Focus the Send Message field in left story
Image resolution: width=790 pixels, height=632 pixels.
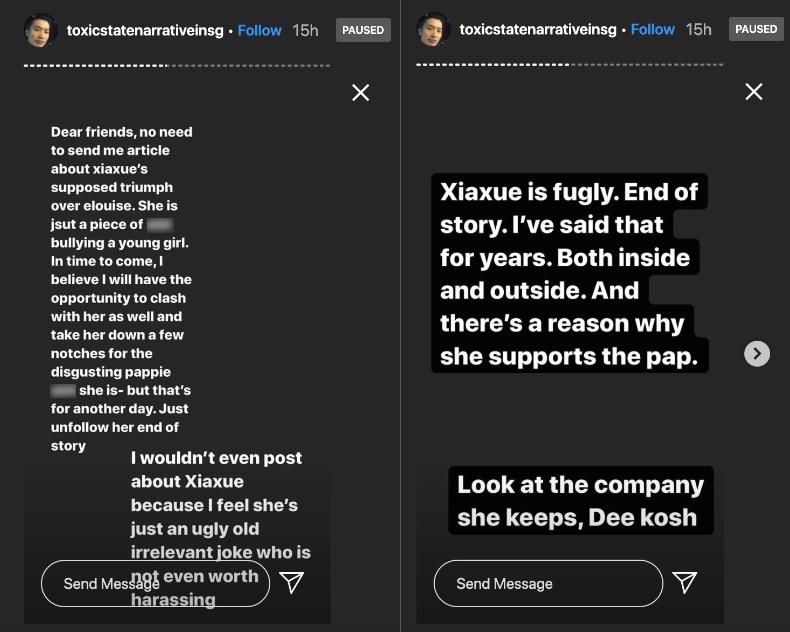[x=150, y=583]
